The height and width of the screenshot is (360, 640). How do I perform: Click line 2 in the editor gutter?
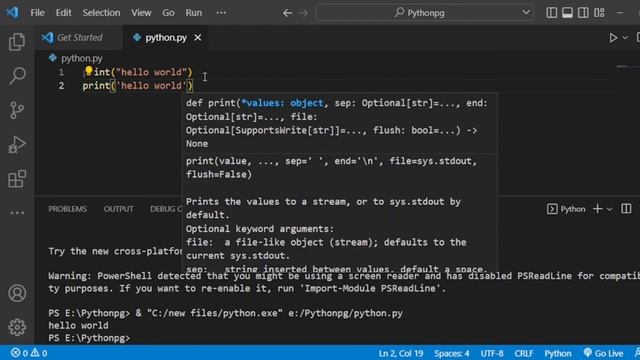point(61,86)
